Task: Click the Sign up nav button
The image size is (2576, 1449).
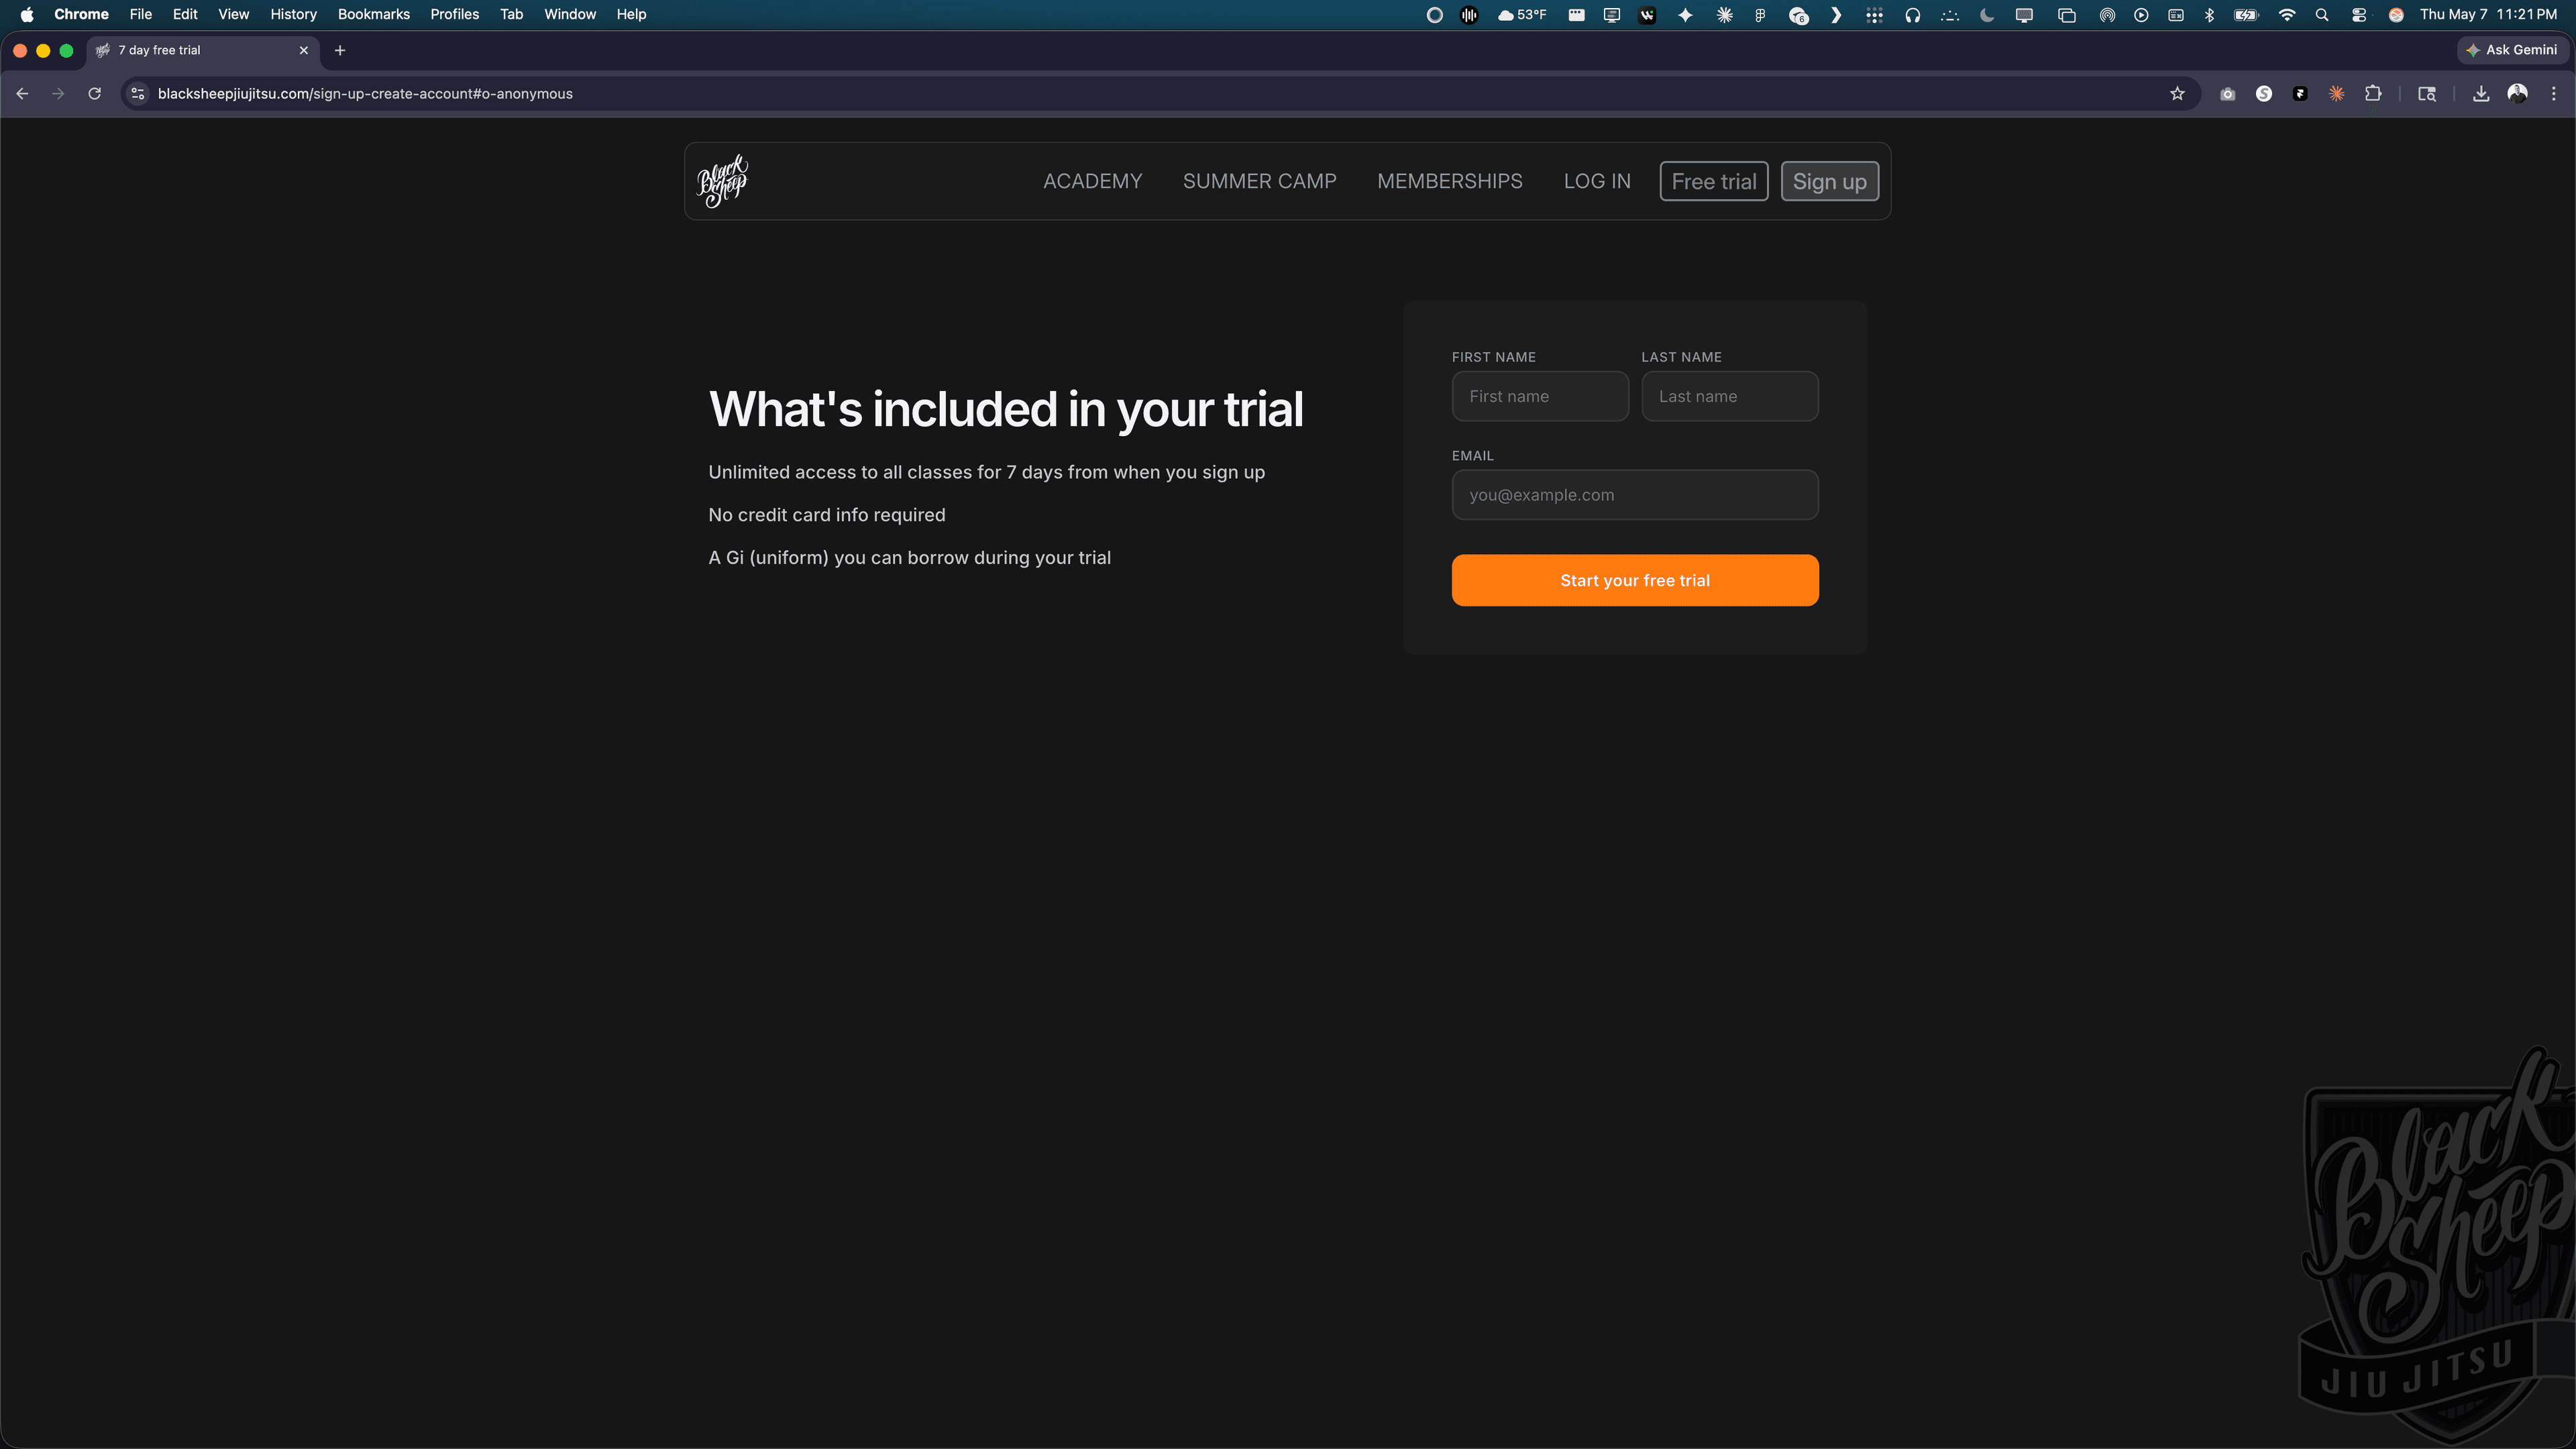Action: click(1830, 181)
